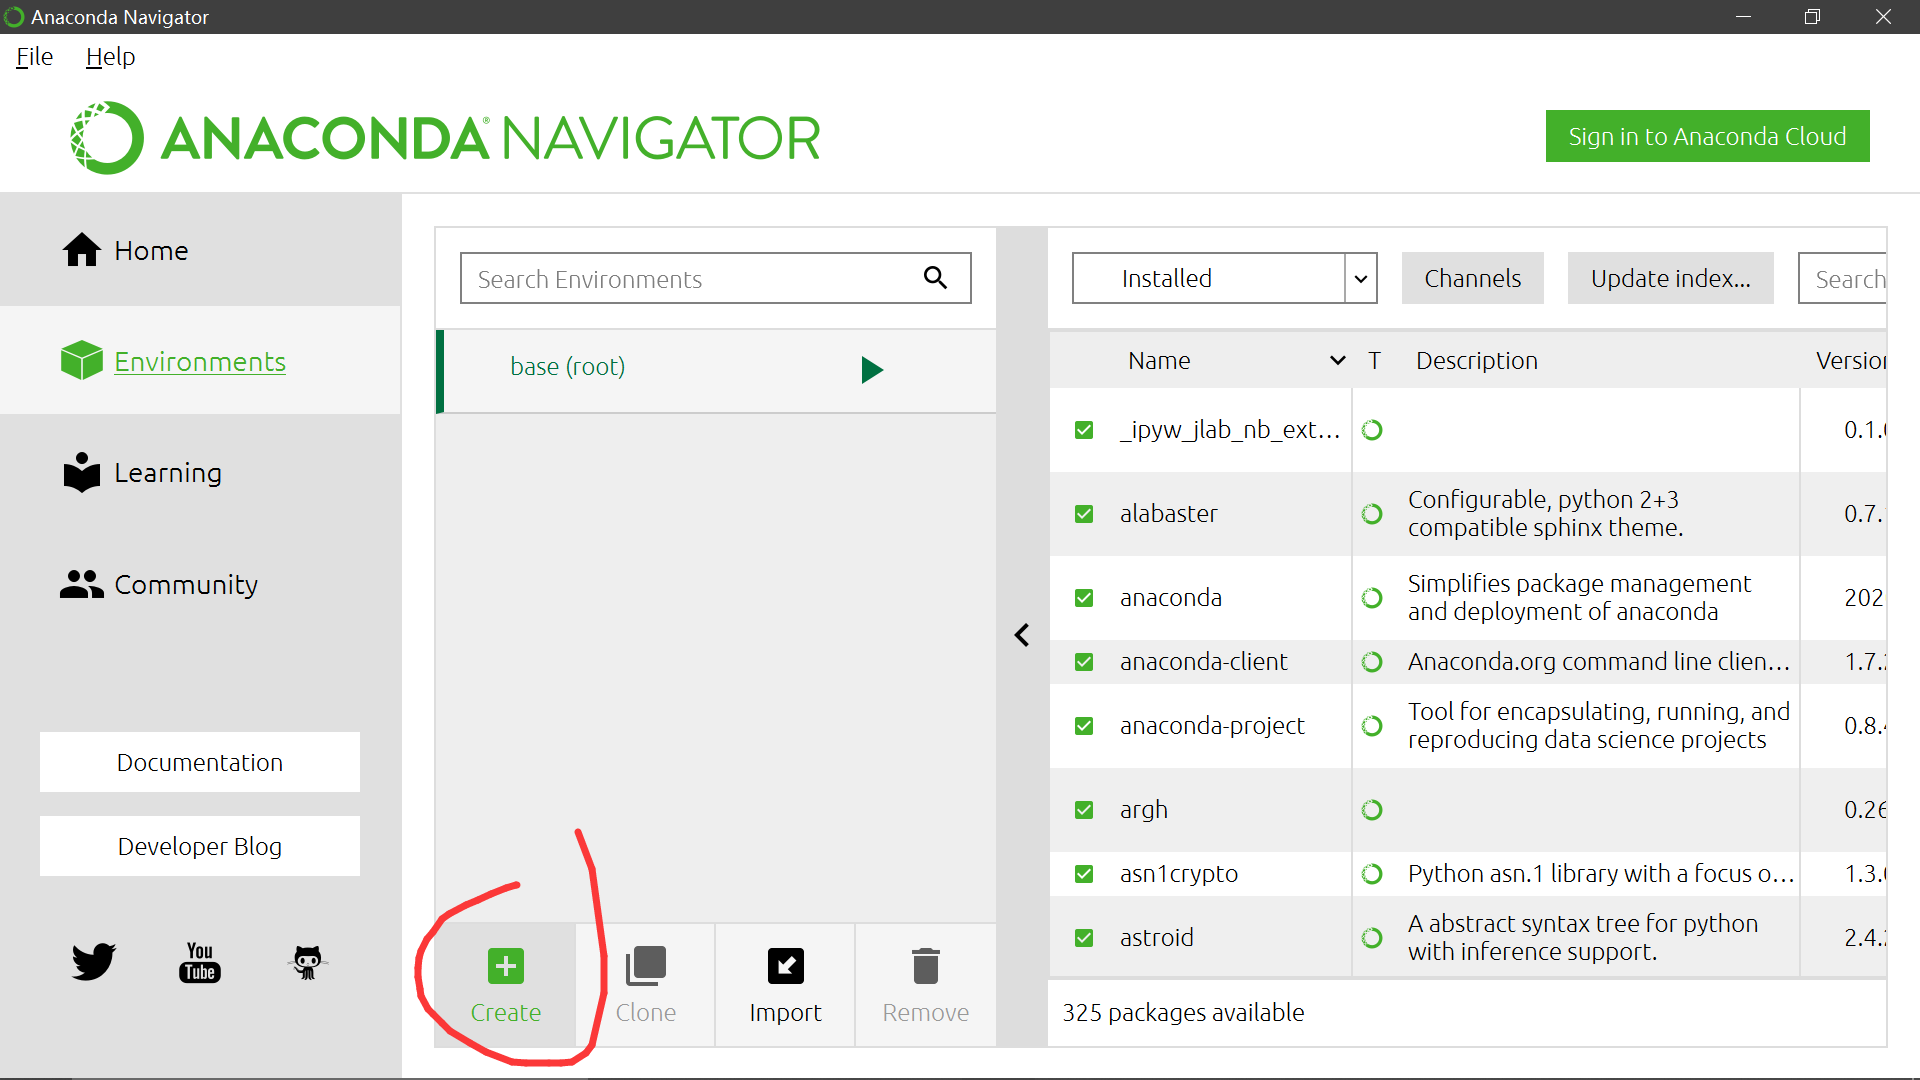Open the Help menu

click(110, 57)
